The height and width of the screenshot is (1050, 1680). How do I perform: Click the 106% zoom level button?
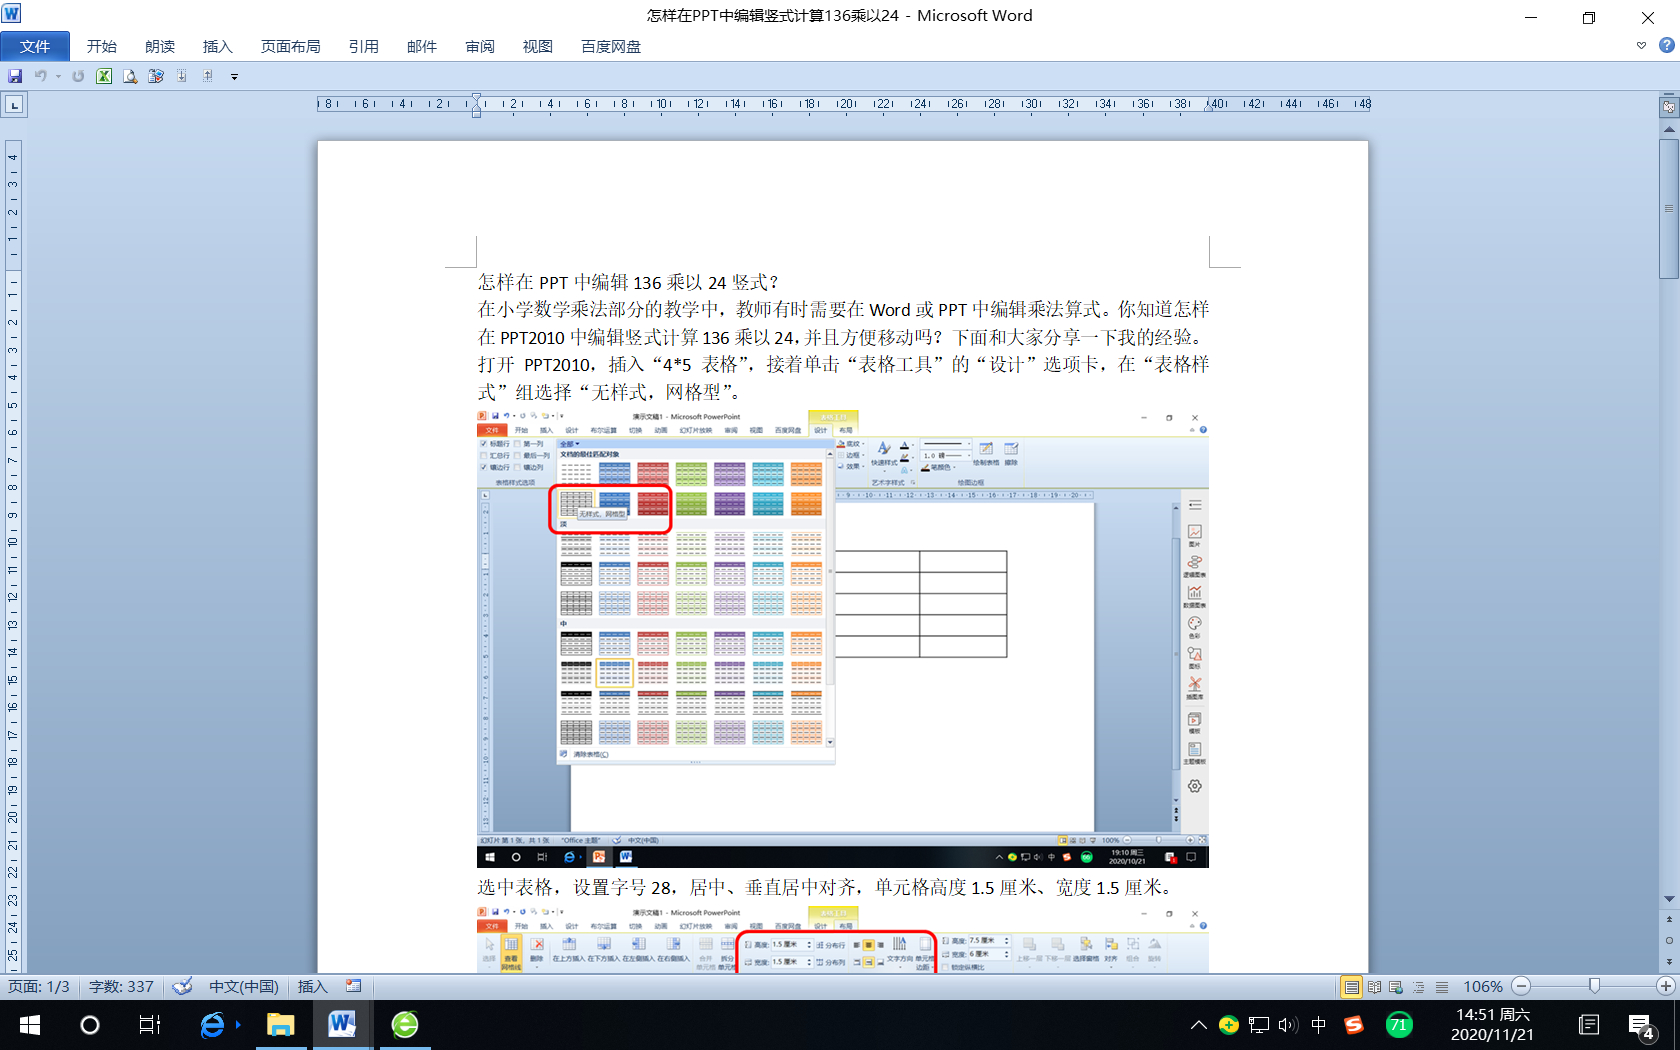pos(1483,987)
